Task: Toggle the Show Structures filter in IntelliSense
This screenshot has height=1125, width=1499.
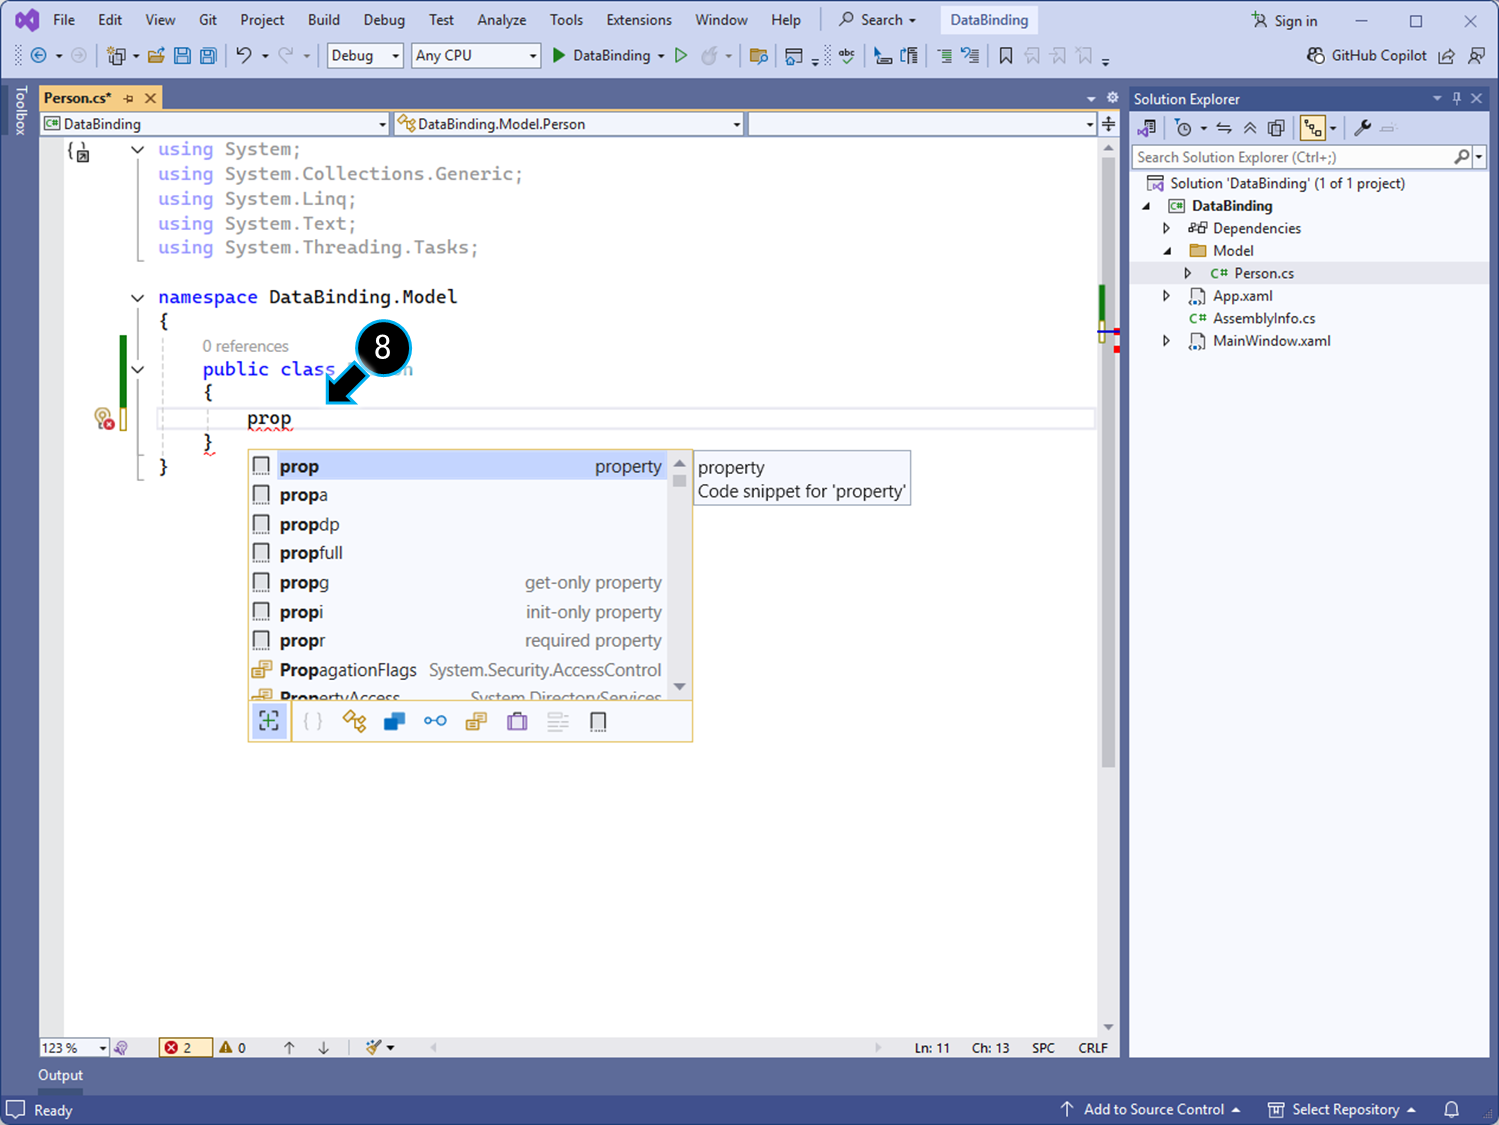Action: click(476, 722)
